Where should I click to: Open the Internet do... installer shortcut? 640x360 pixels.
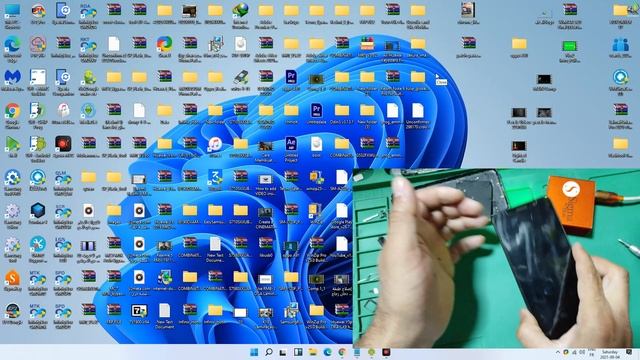coord(164,278)
